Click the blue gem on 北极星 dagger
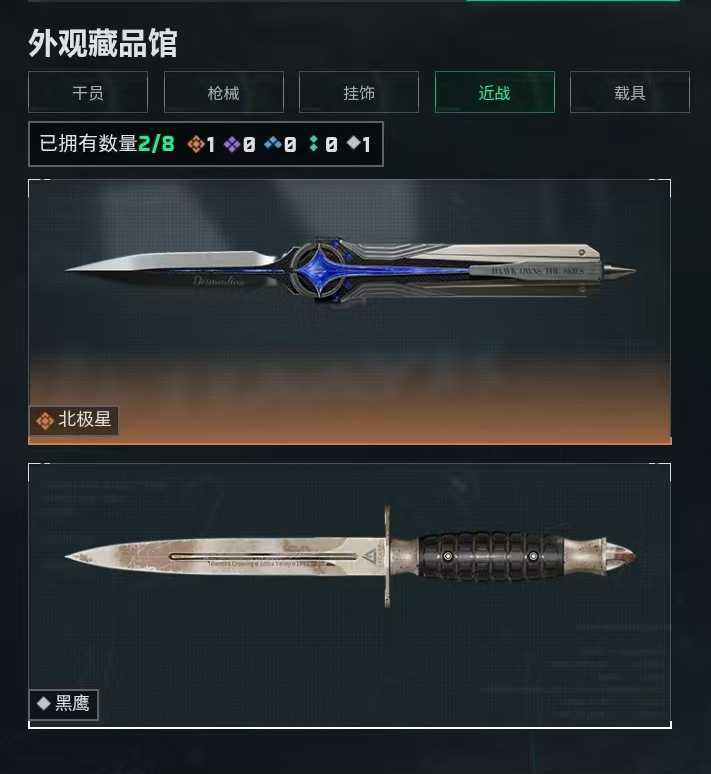Image resolution: width=711 pixels, height=774 pixels. coord(318,270)
